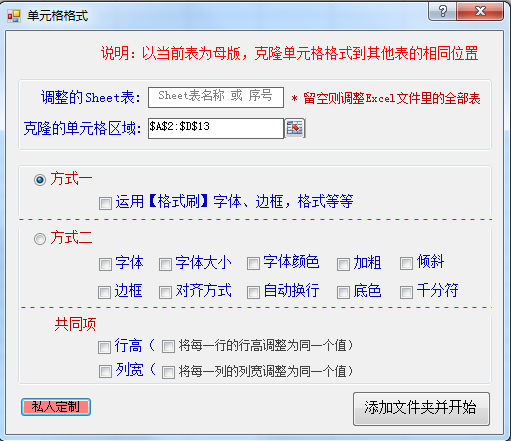Click the 添加文件夹并开始 button
This screenshot has height=441, width=511.
[x=421, y=409]
